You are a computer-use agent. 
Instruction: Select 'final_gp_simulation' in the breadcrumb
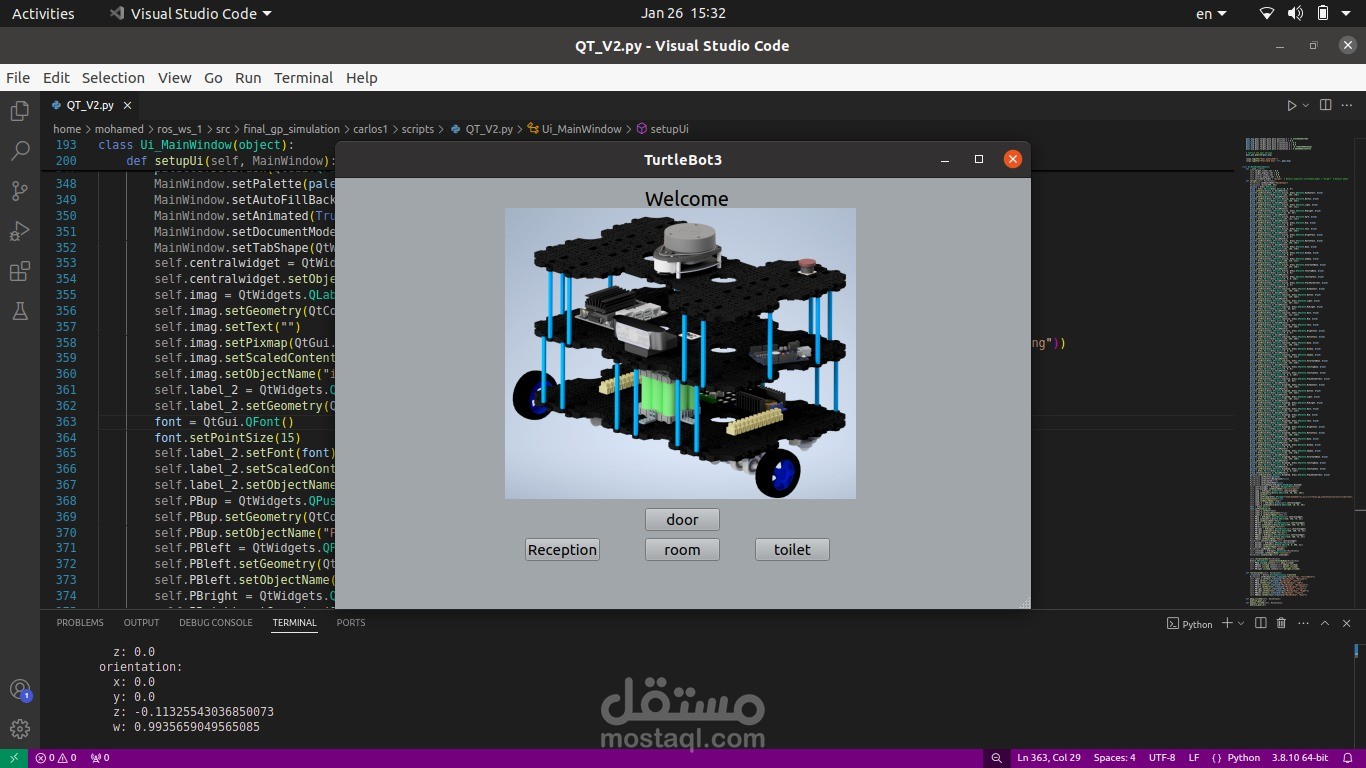click(292, 129)
